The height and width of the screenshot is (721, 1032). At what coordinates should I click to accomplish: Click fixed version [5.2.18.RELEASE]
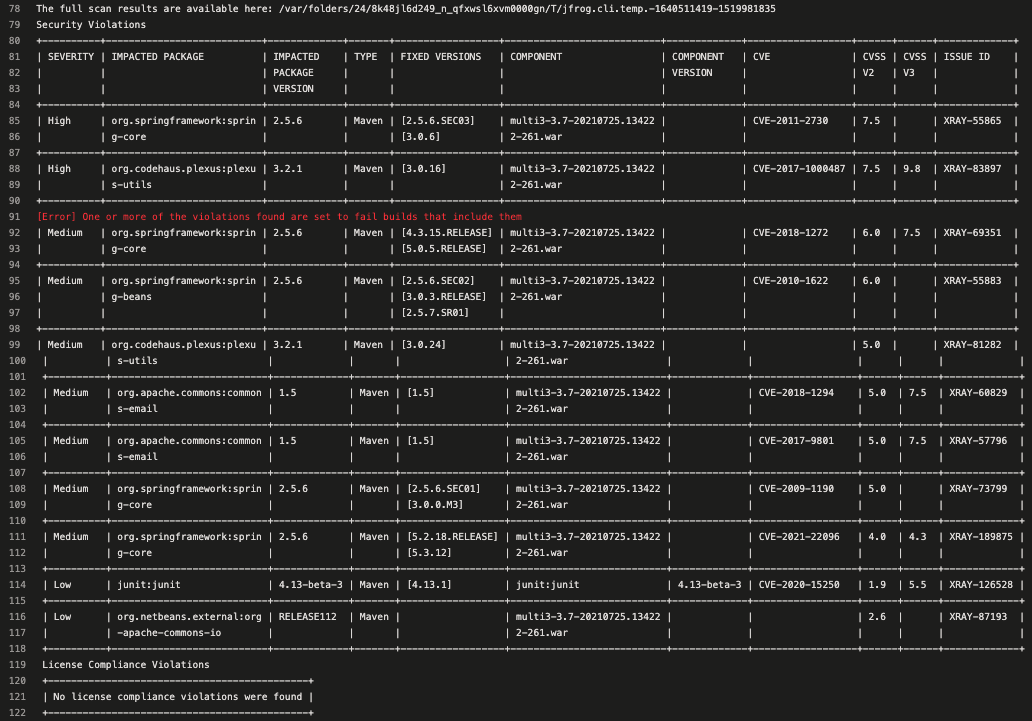[x=452, y=537]
